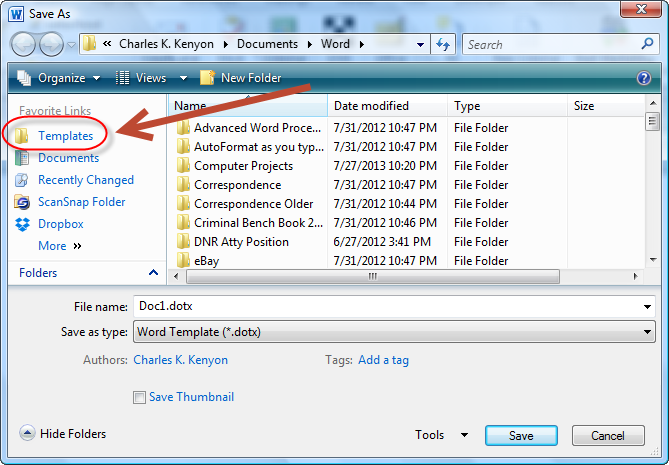669x465 pixels.
Task: Open the File name history dropdown arrow
Action: click(x=647, y=307)
